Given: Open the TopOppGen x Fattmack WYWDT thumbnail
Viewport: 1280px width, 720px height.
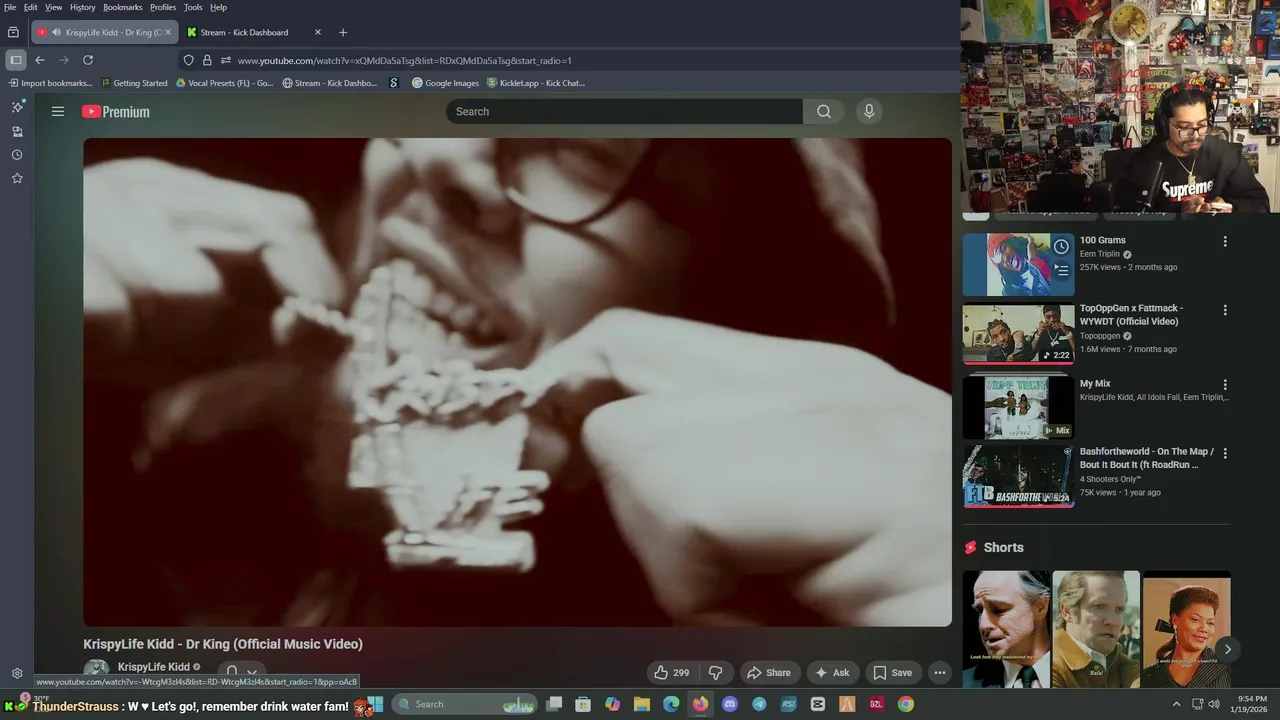Looking at the screenshot, I should 1018,334.
